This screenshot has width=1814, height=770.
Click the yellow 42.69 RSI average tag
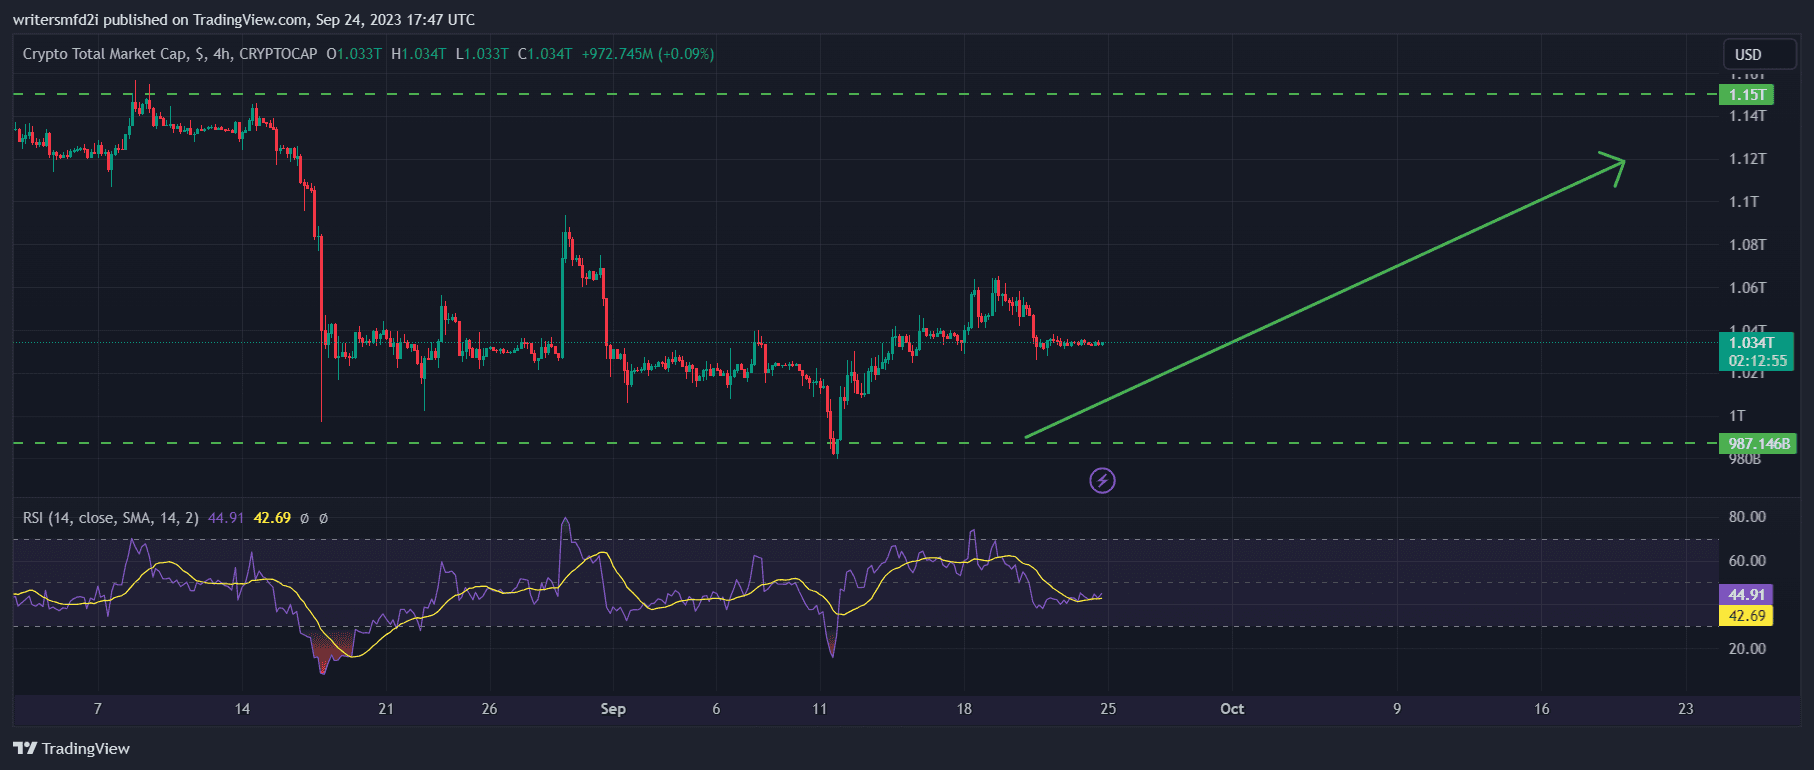click(x=1746, y=616)
